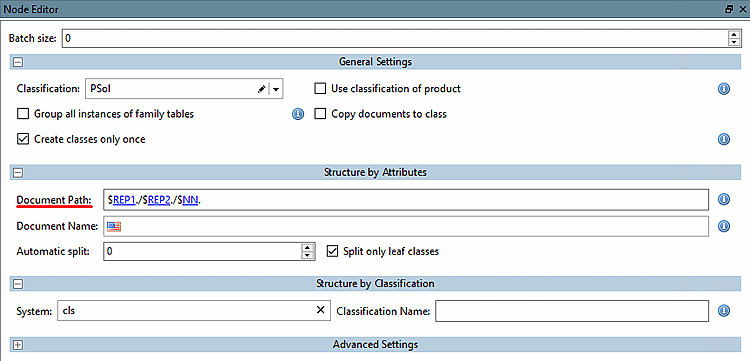Click the empty Classification Name field
The width and height of the screenshot is (750, 361).
[572, 311]
